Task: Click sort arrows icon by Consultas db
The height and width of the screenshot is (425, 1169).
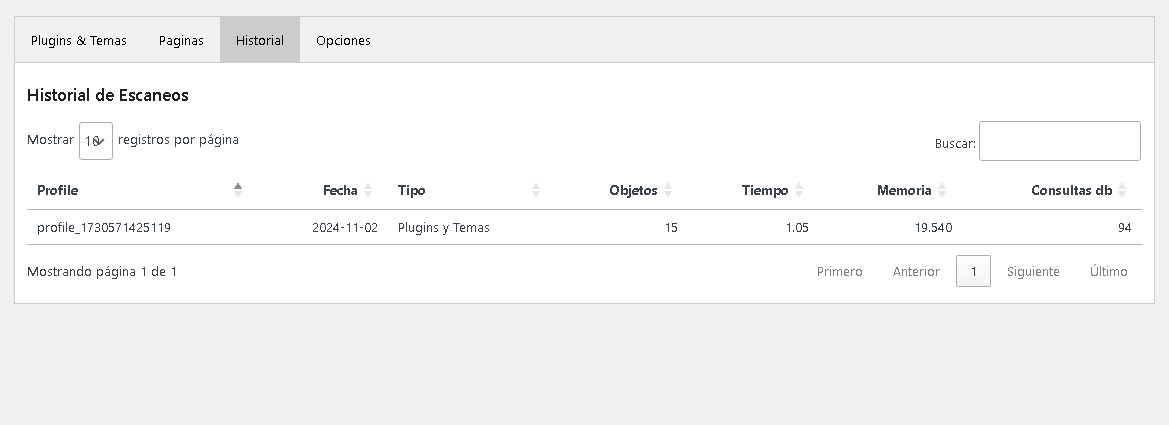Action: tap(1122, 190)
